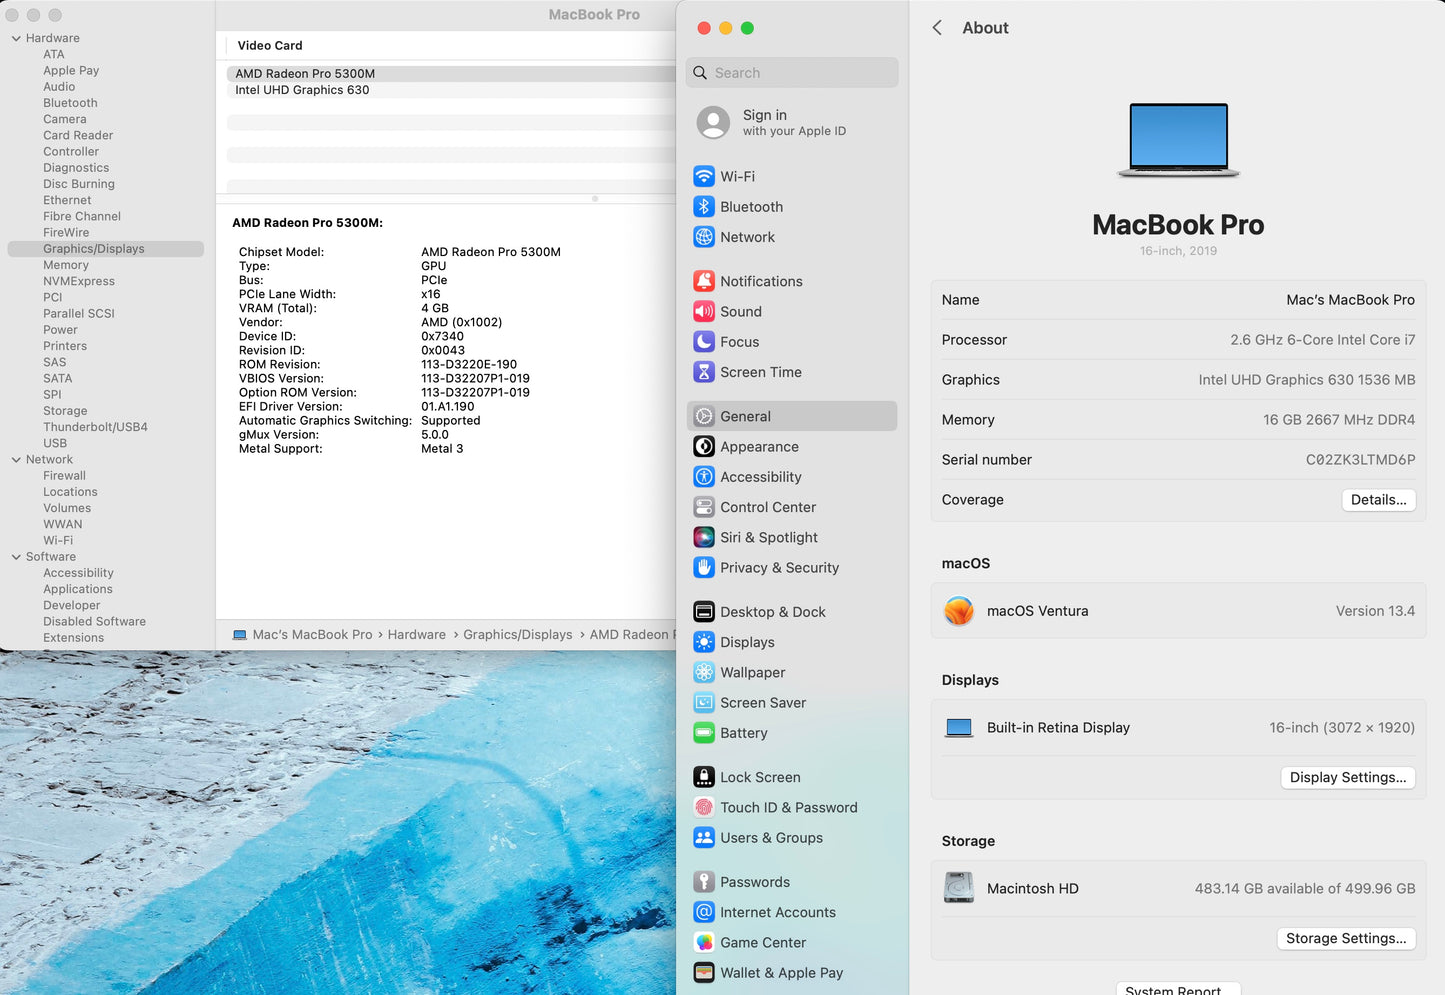
Task: Select Privacy & Security in the sidebar
Action: point(779,568)
